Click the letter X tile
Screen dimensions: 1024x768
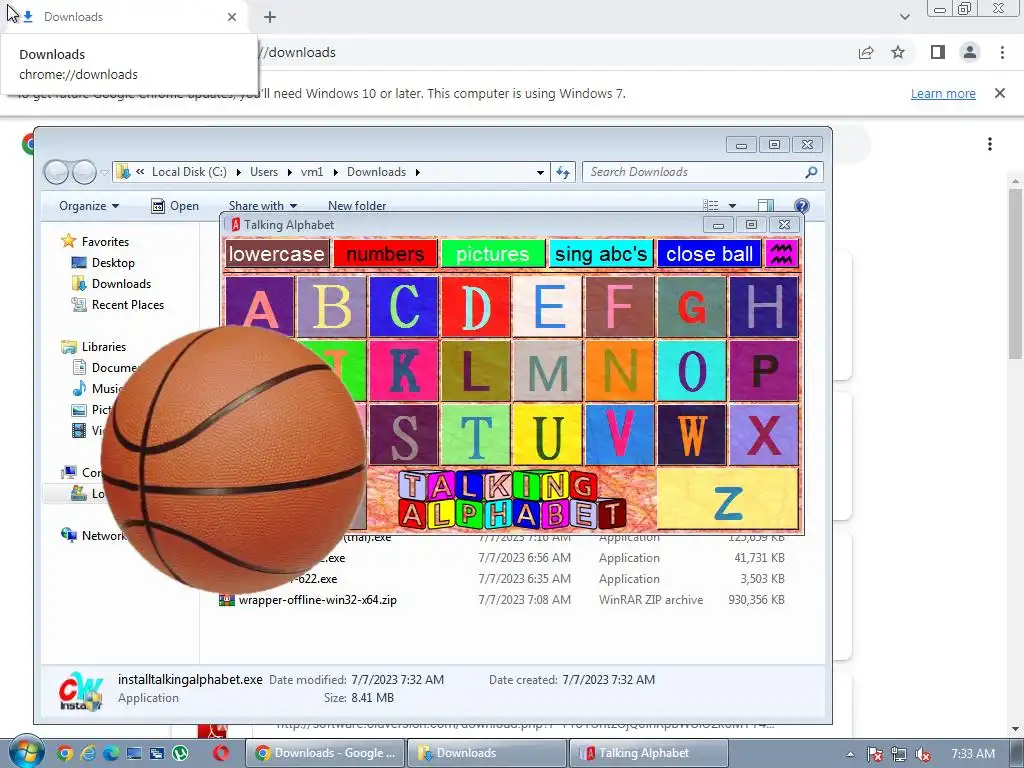tap(764, 434)
